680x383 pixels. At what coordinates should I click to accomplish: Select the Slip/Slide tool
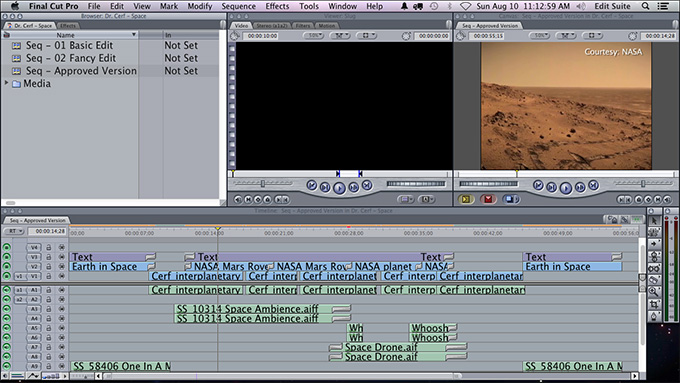(x=654, y=268)
